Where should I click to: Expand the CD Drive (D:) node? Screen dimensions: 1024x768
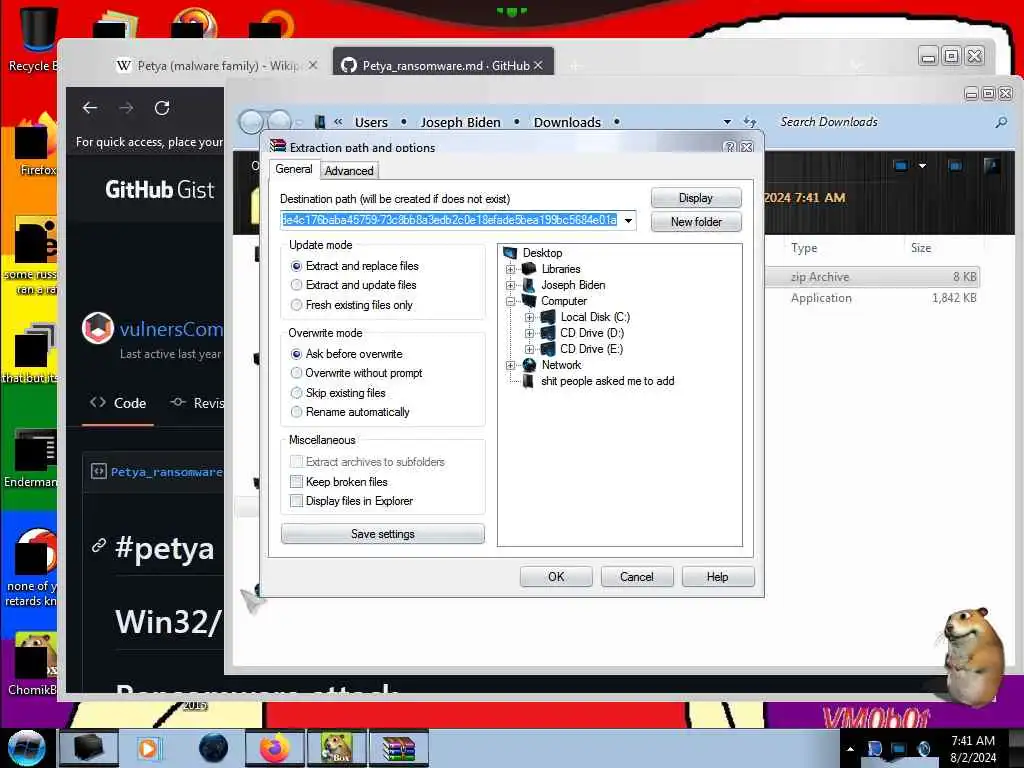coord(530,333)
